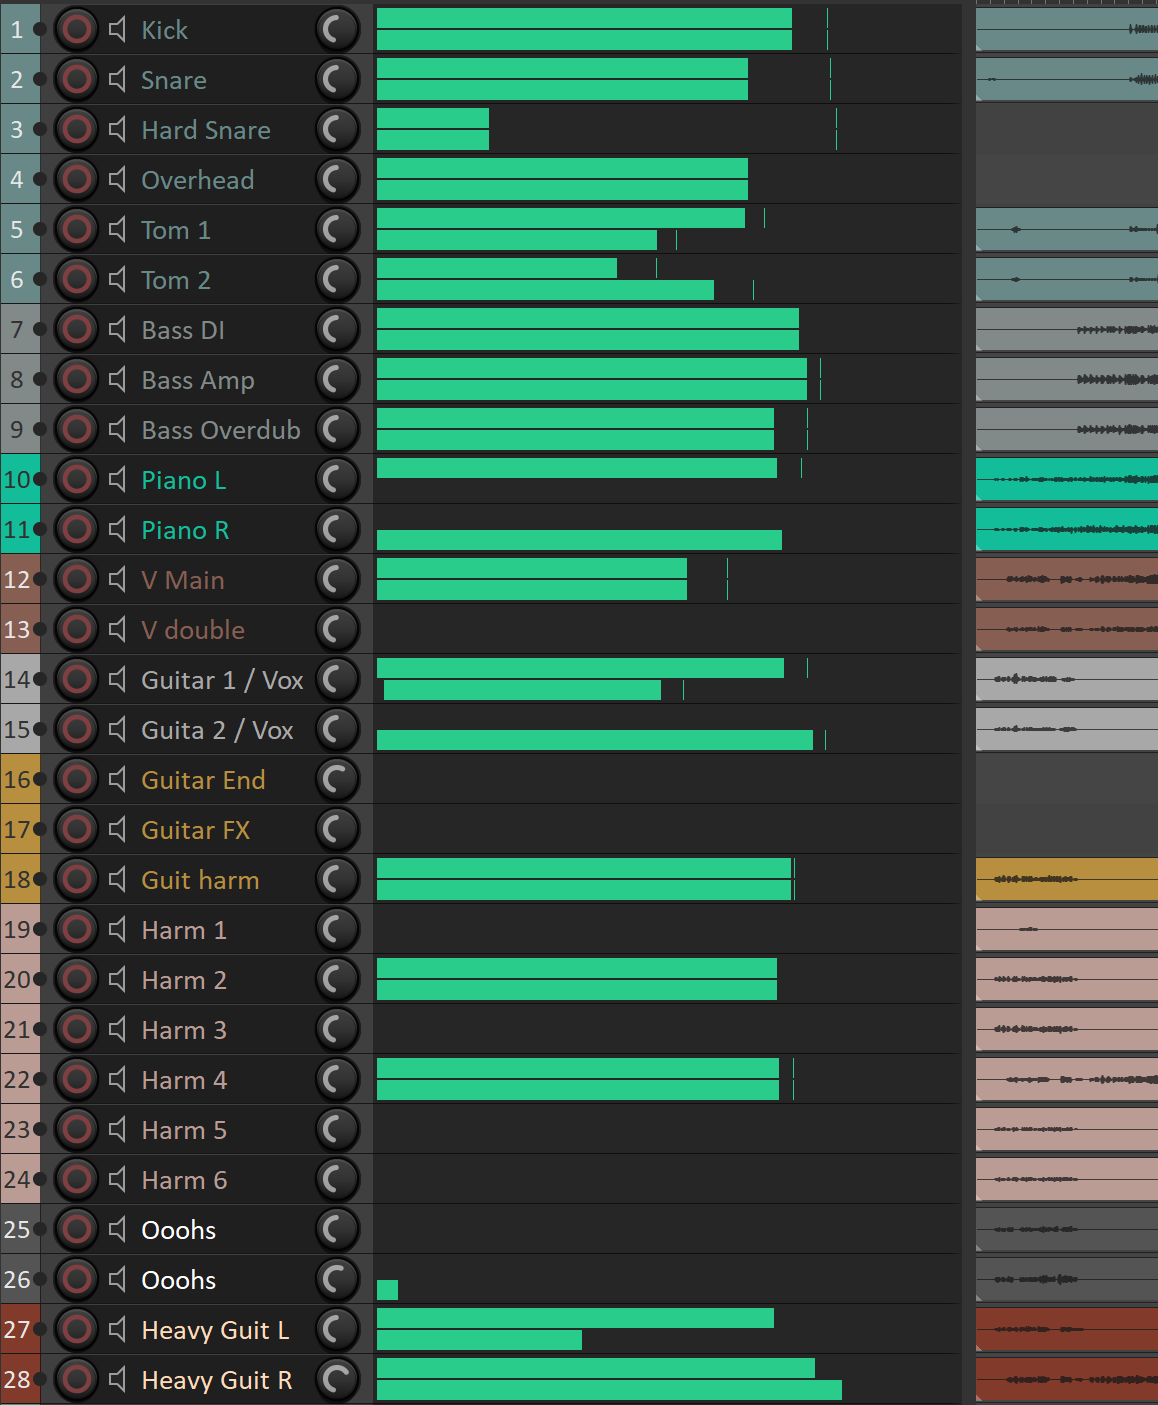Viewport: 1158px width, 1405px height.
Task: Enable record arm on Piano L track
Action: [x=76, y=480]
